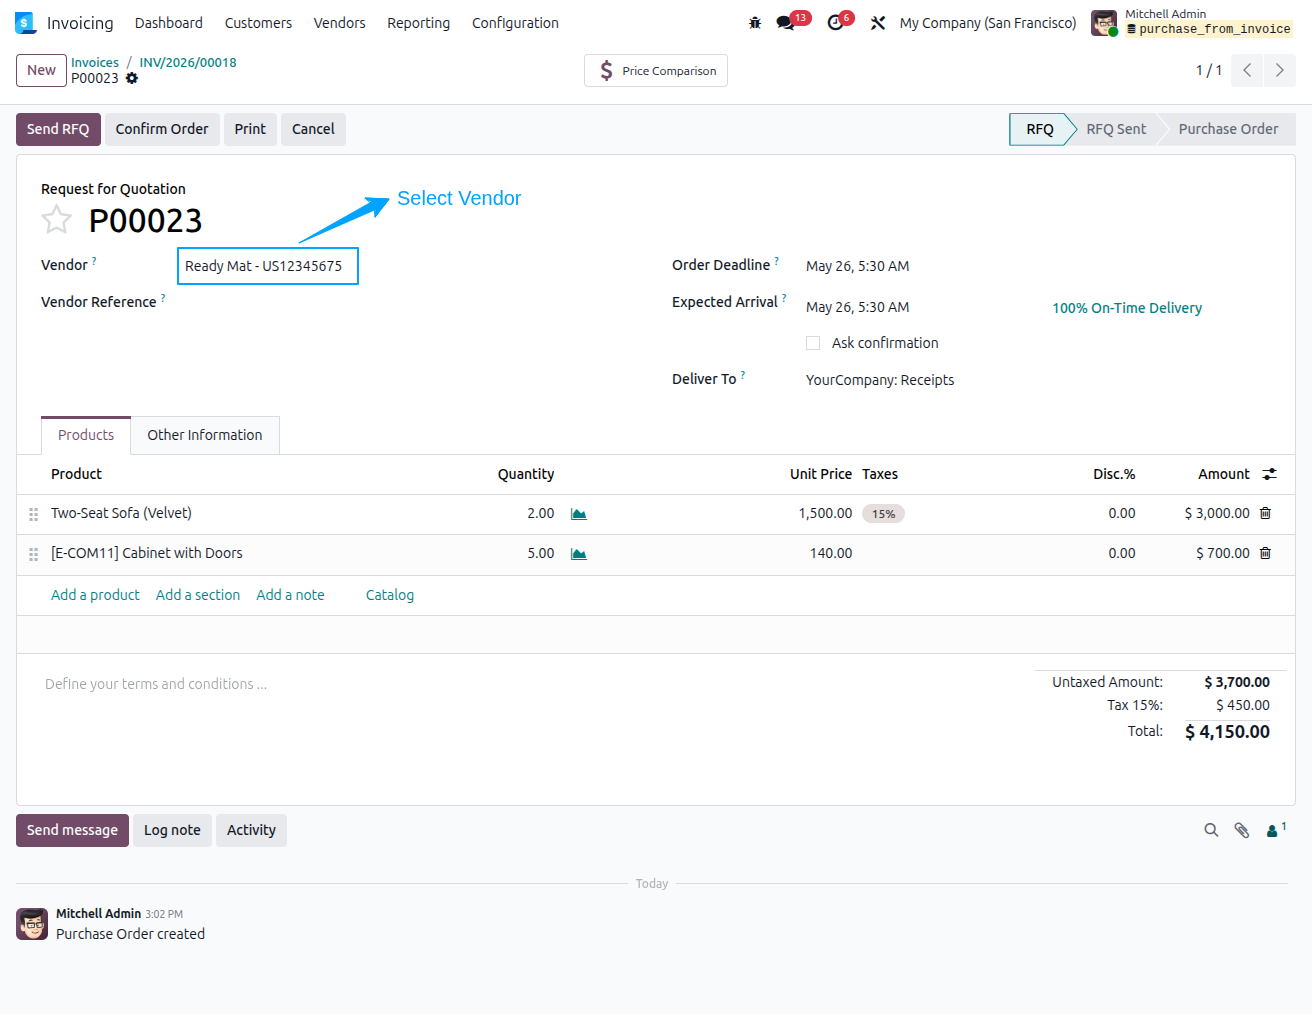Click the 15% tax tag on sofa line

(x=883, y=514)
